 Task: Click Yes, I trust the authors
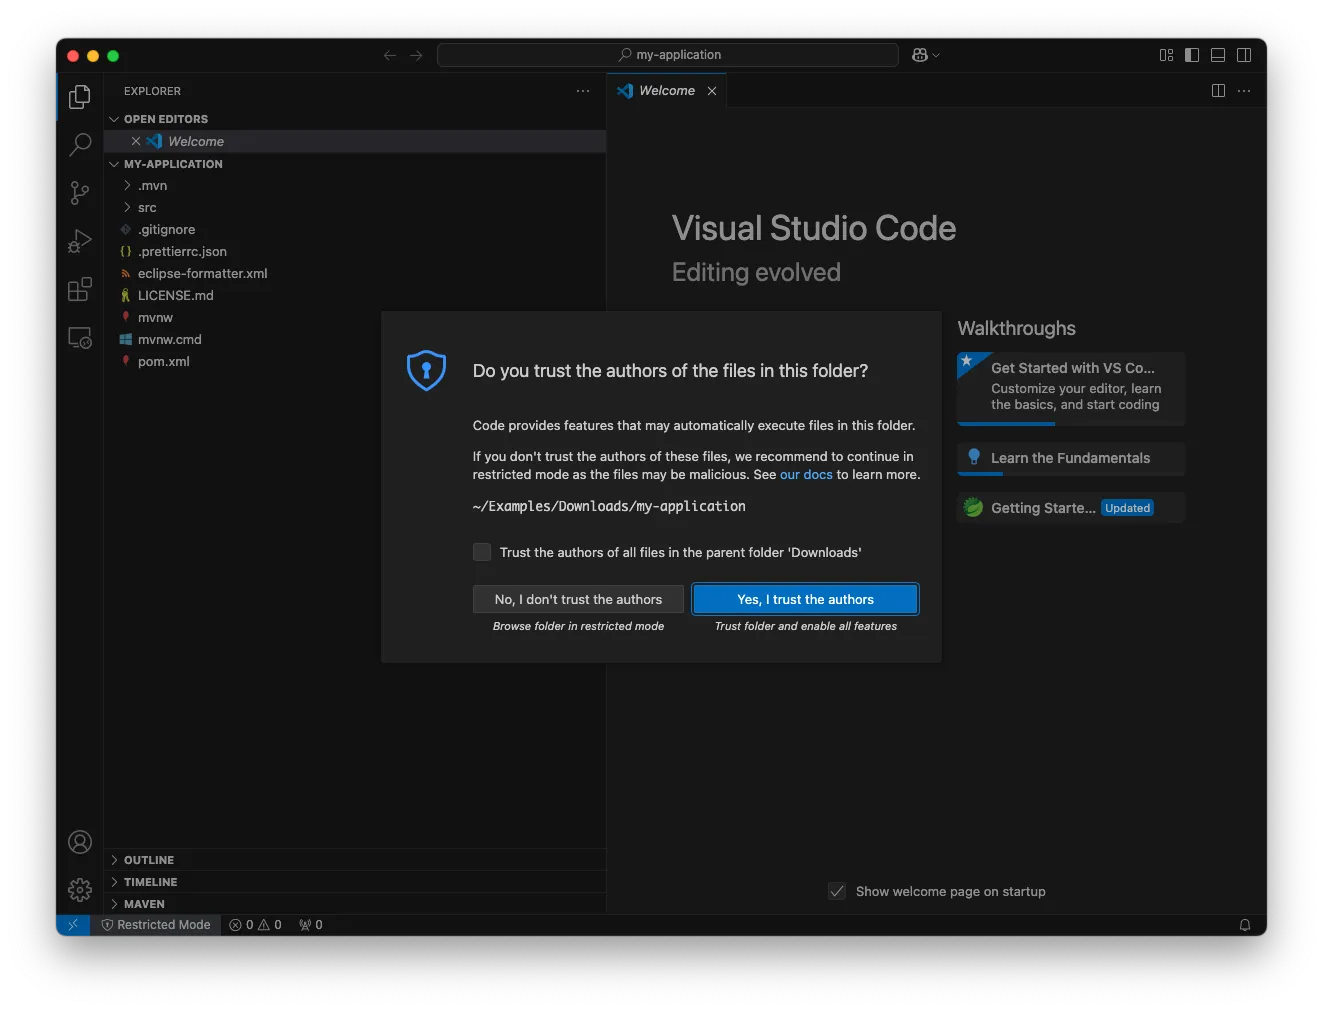pyautogui.click(x=804, y=598)
